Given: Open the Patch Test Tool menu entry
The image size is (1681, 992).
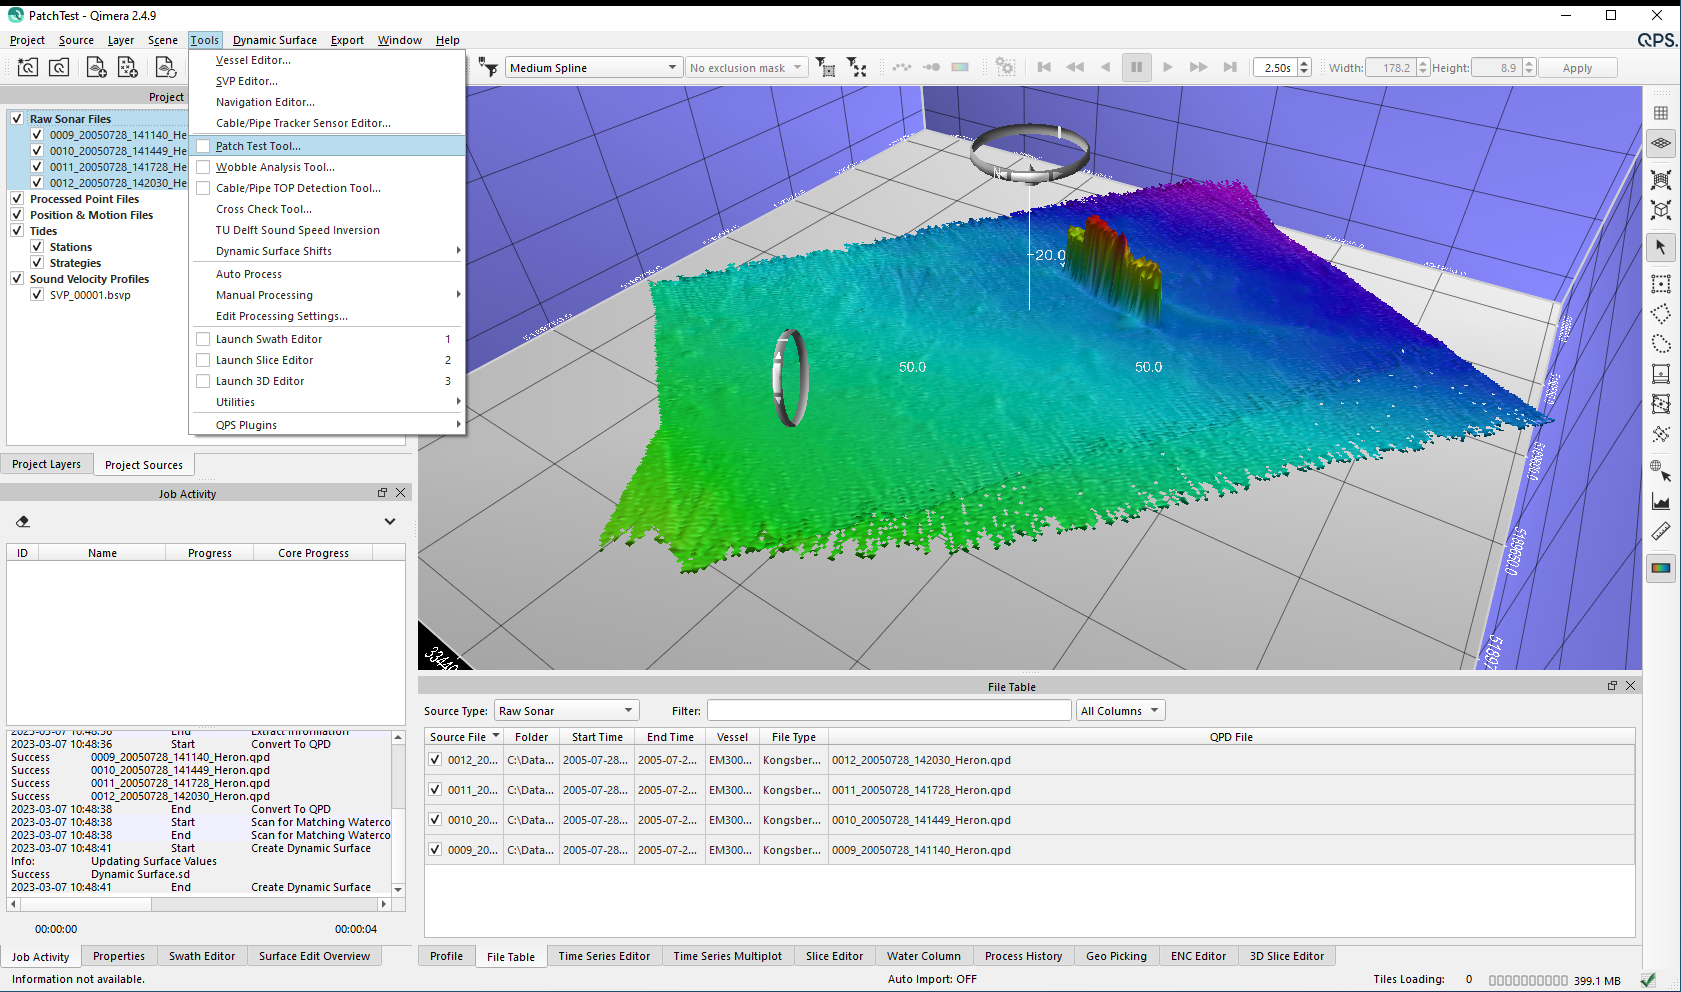Looking at the screenshot, I should pos(258,146).
